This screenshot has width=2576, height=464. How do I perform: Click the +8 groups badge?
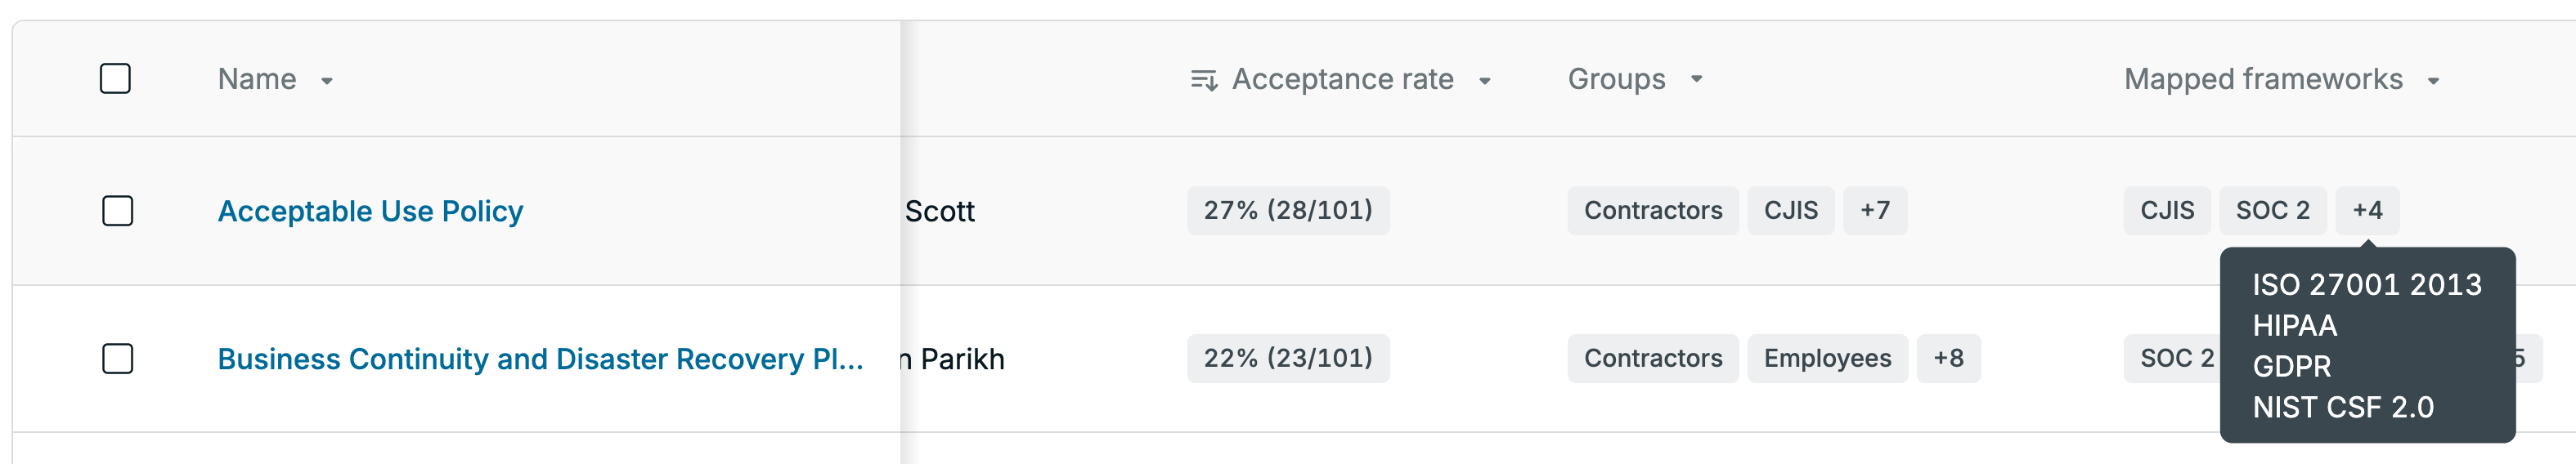pos(1948,358)
